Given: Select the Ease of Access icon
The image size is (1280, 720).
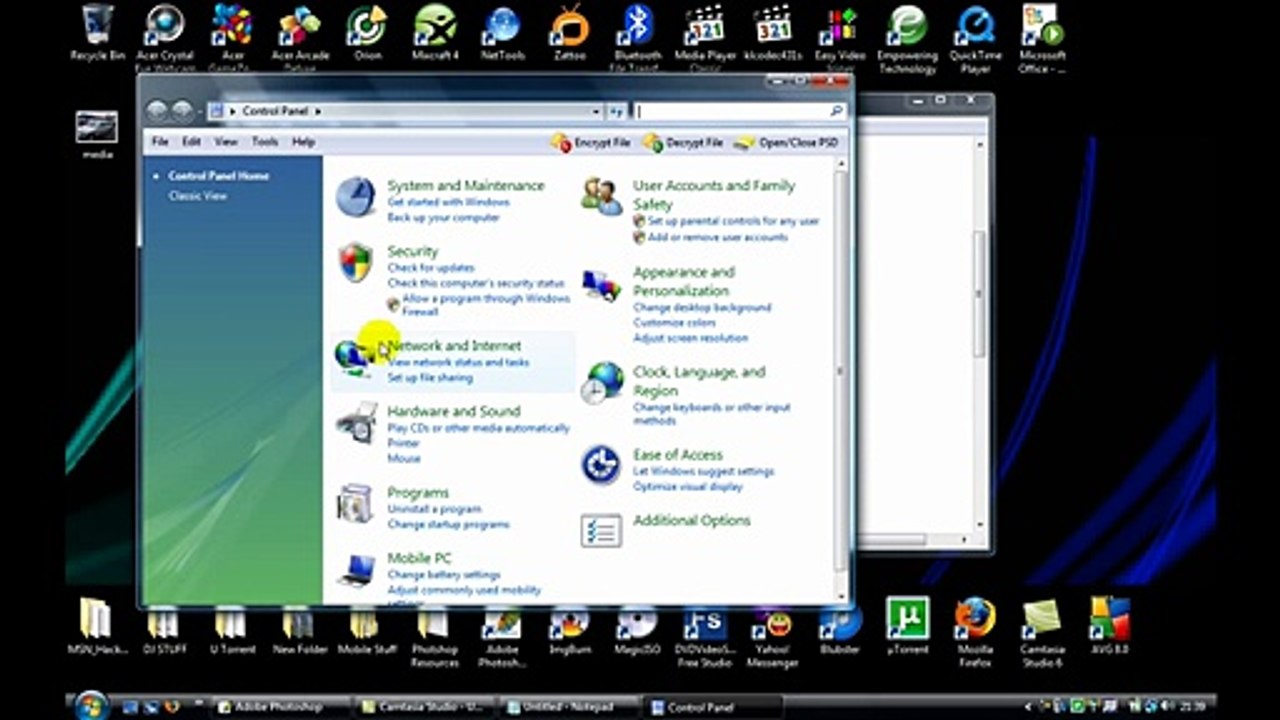Looking at the screenshot, I should pos(601,465).
